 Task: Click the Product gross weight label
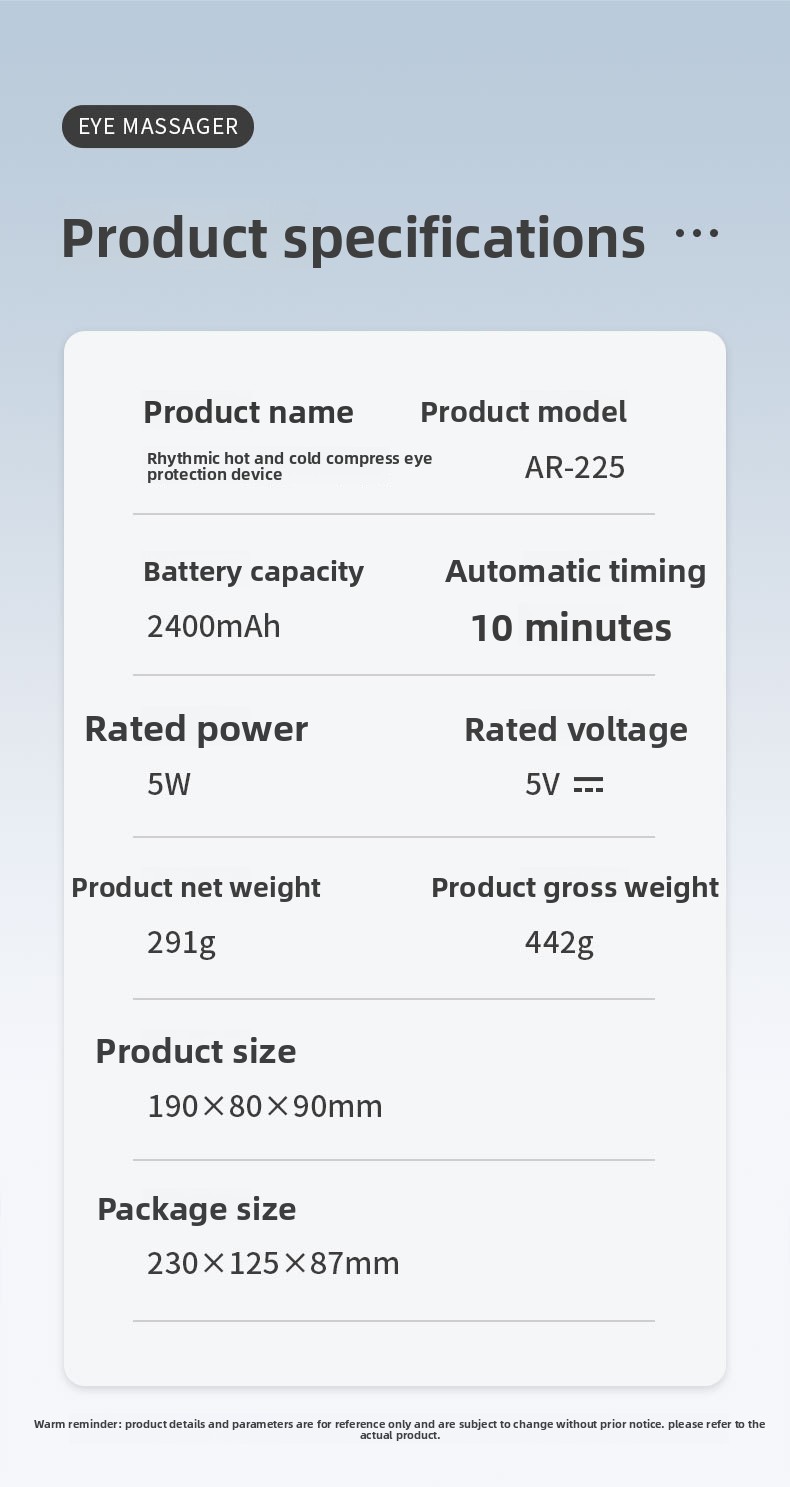pos(575,887)
